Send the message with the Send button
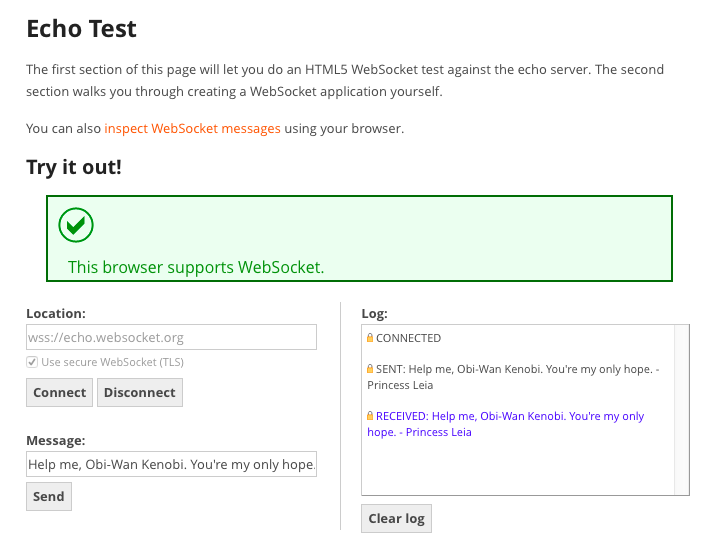This screenshot has height=552, width=708. [48, 496]
